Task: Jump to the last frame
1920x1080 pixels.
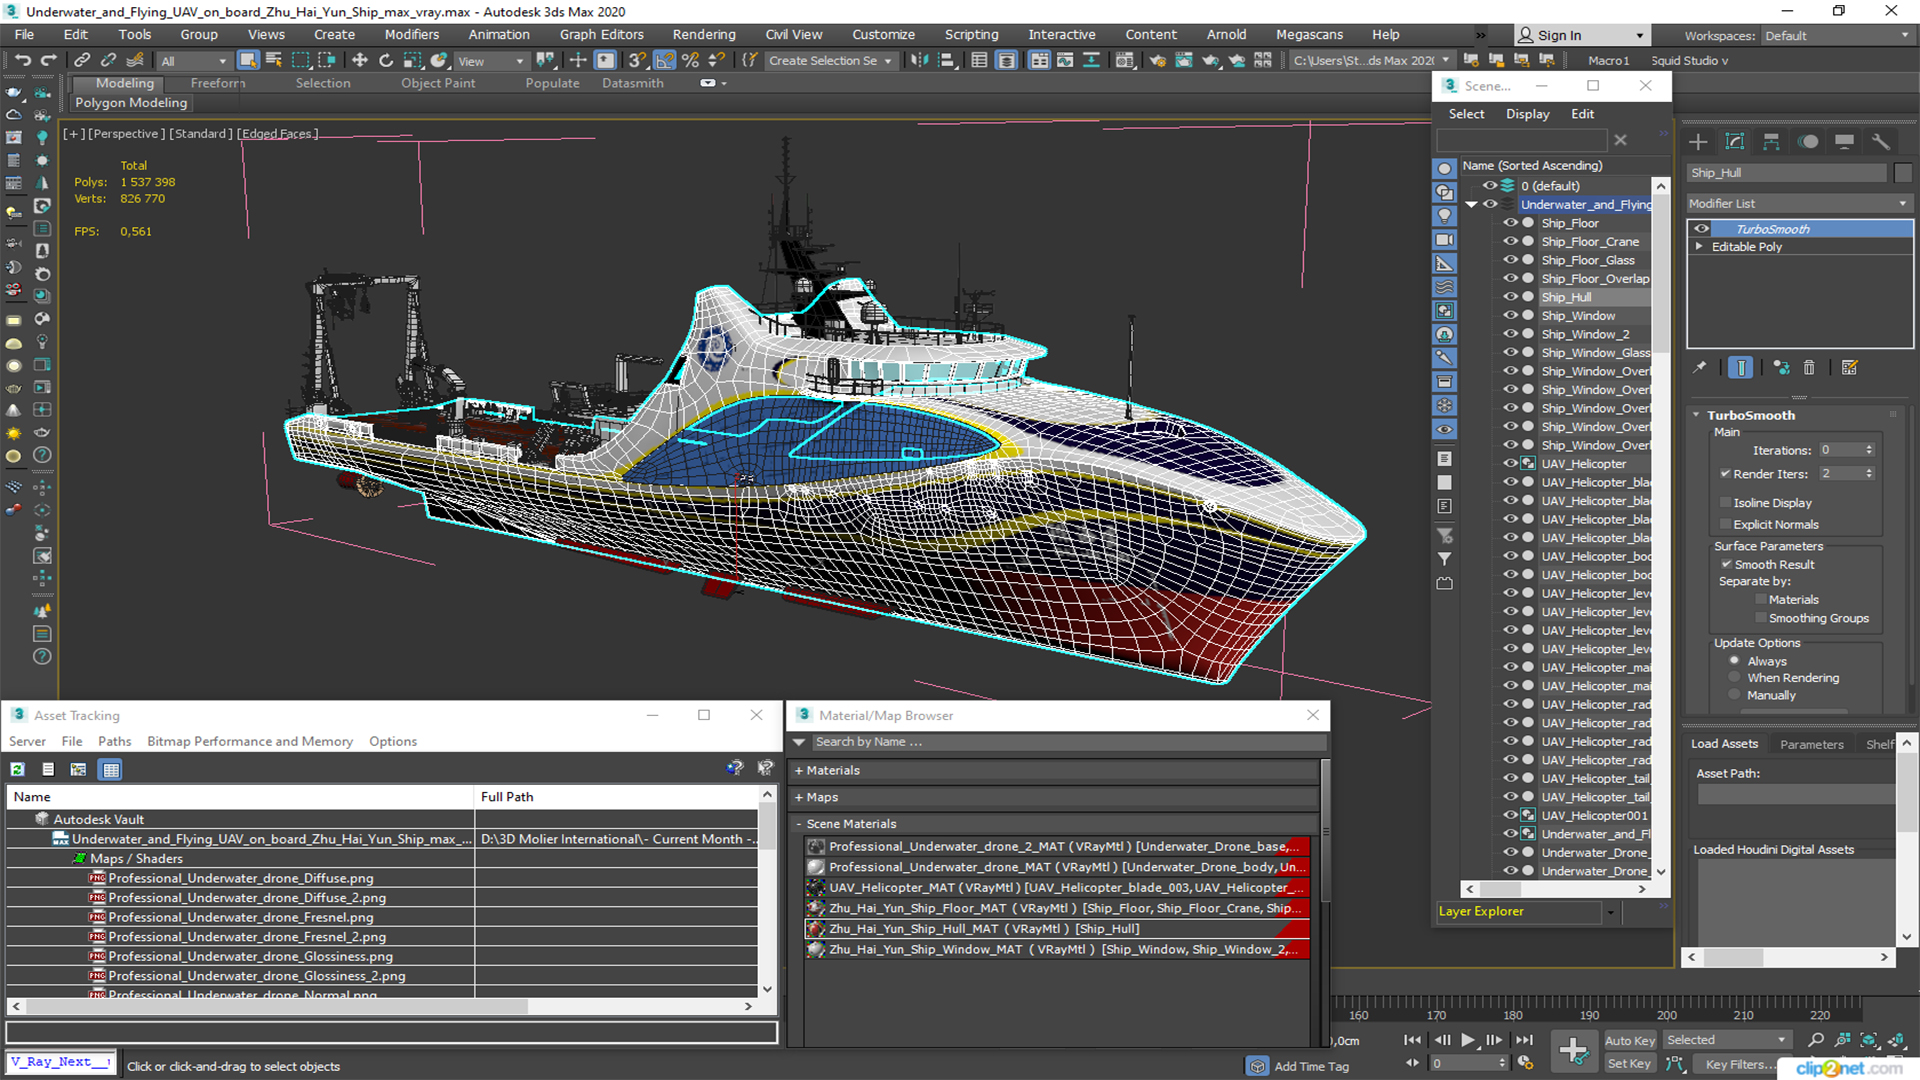Action: coord(1524,1040)
